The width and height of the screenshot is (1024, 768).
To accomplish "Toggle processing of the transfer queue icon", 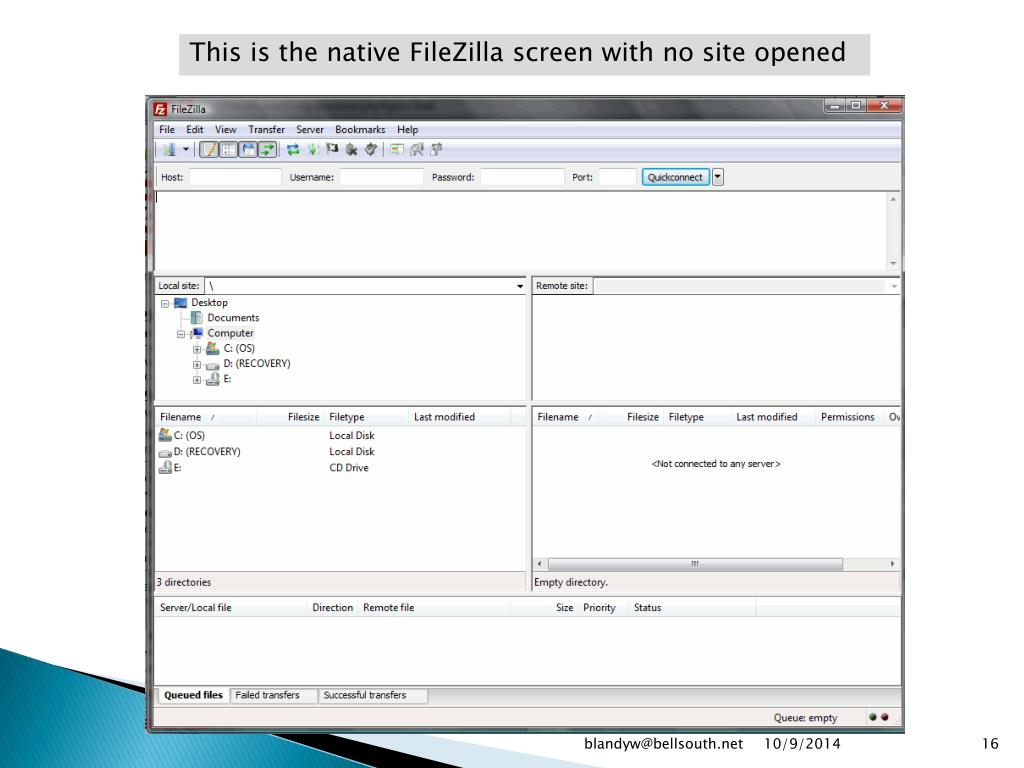I will coord(313,150).
